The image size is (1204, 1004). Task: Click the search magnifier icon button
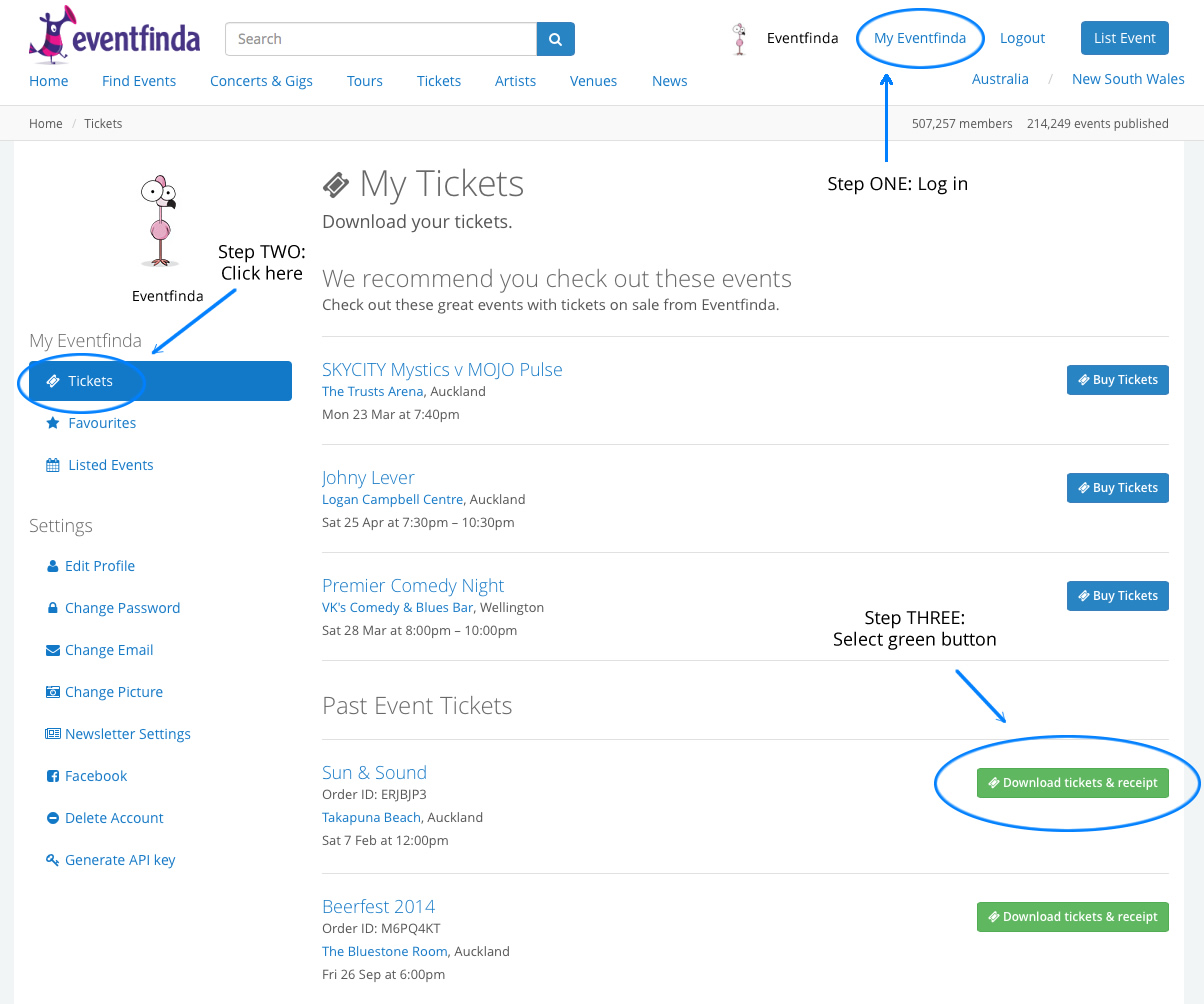[x=555, y=39]
